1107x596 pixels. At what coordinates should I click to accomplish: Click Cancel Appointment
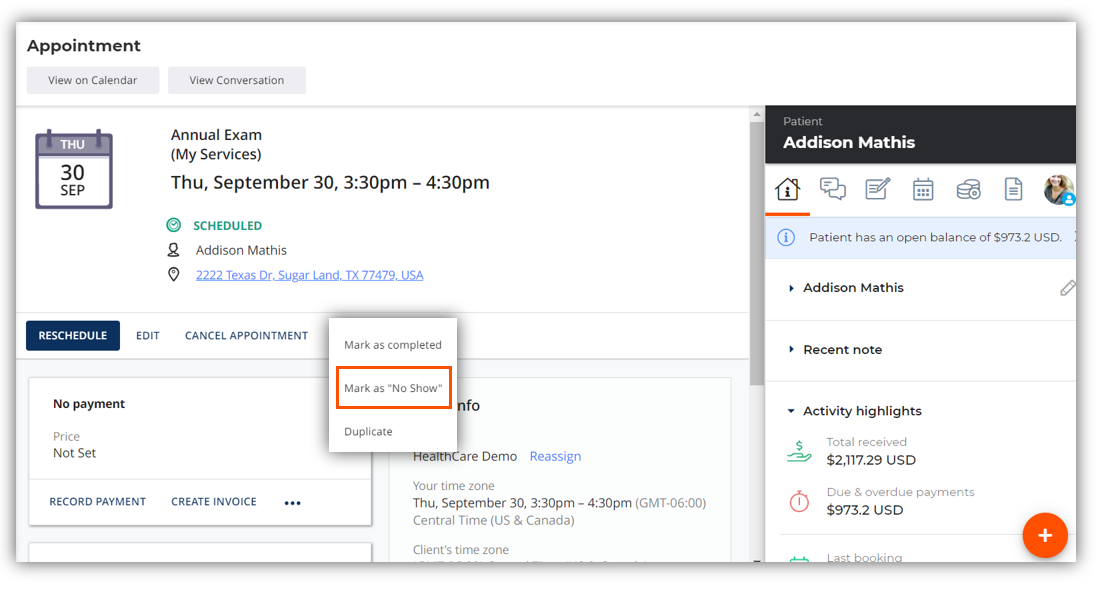tap(246, 335)
